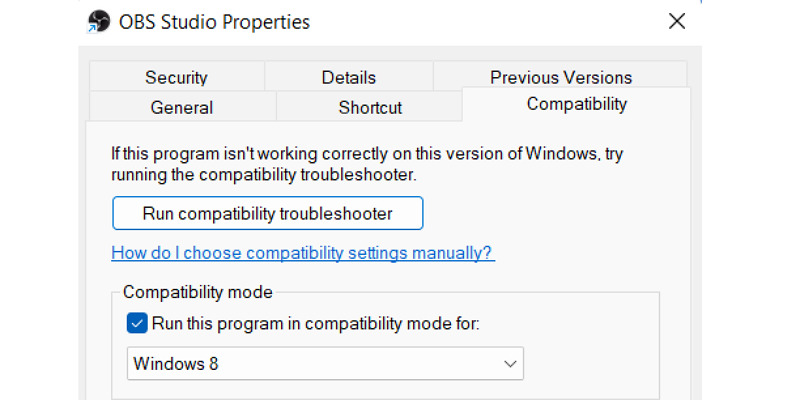The width and height of the screenshot is (800, 400).
Task: Click the 'Compatibility mode' group label
Action: tap(198, 292)
